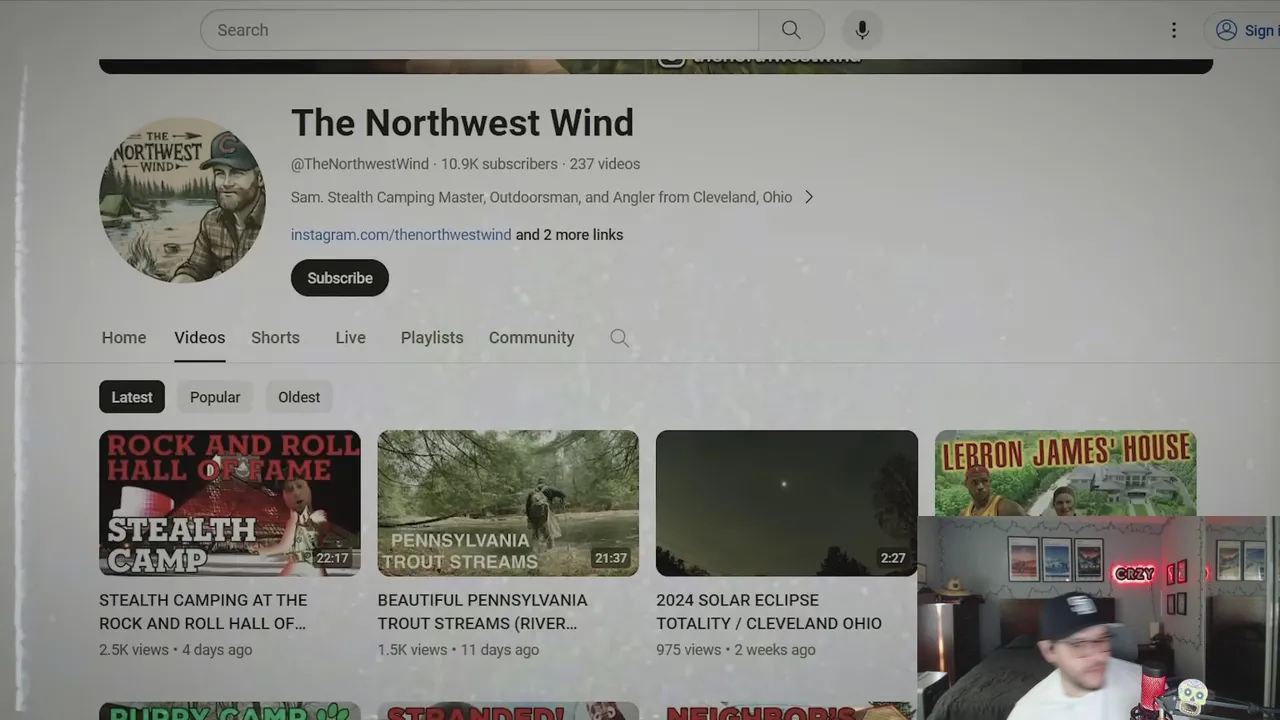Open the three-dot settings menu

tap(1174, 30)
